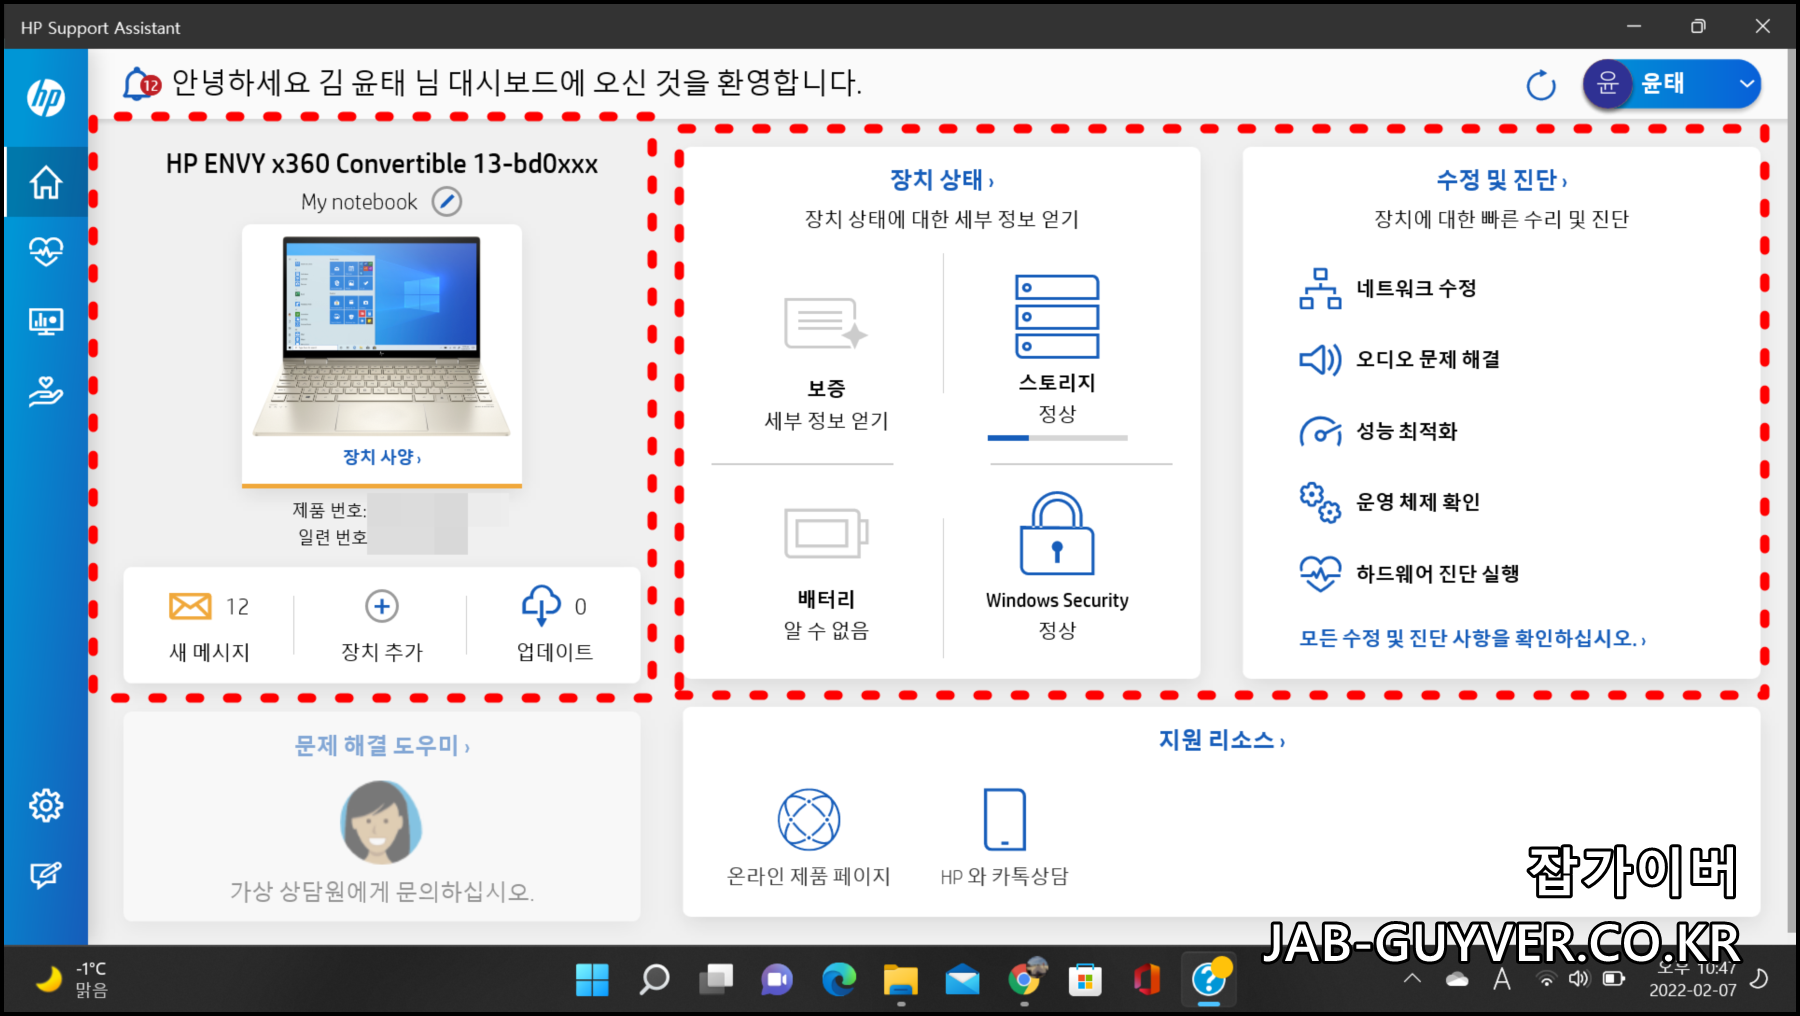Open notification bell with 12 badge
1800x1016 pixels.
pyautogui.click(x=141, y=83)
